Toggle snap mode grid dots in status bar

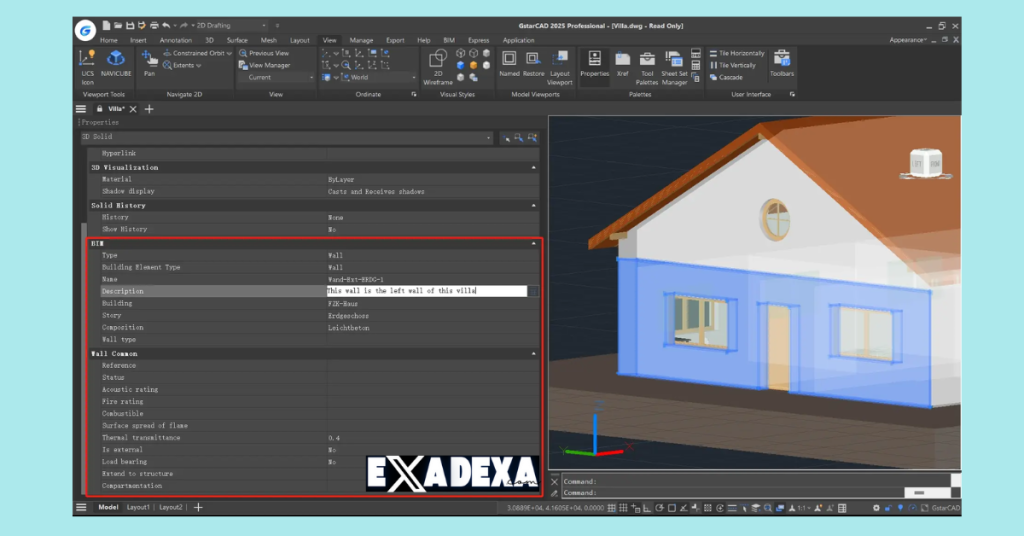pos(623,508)
